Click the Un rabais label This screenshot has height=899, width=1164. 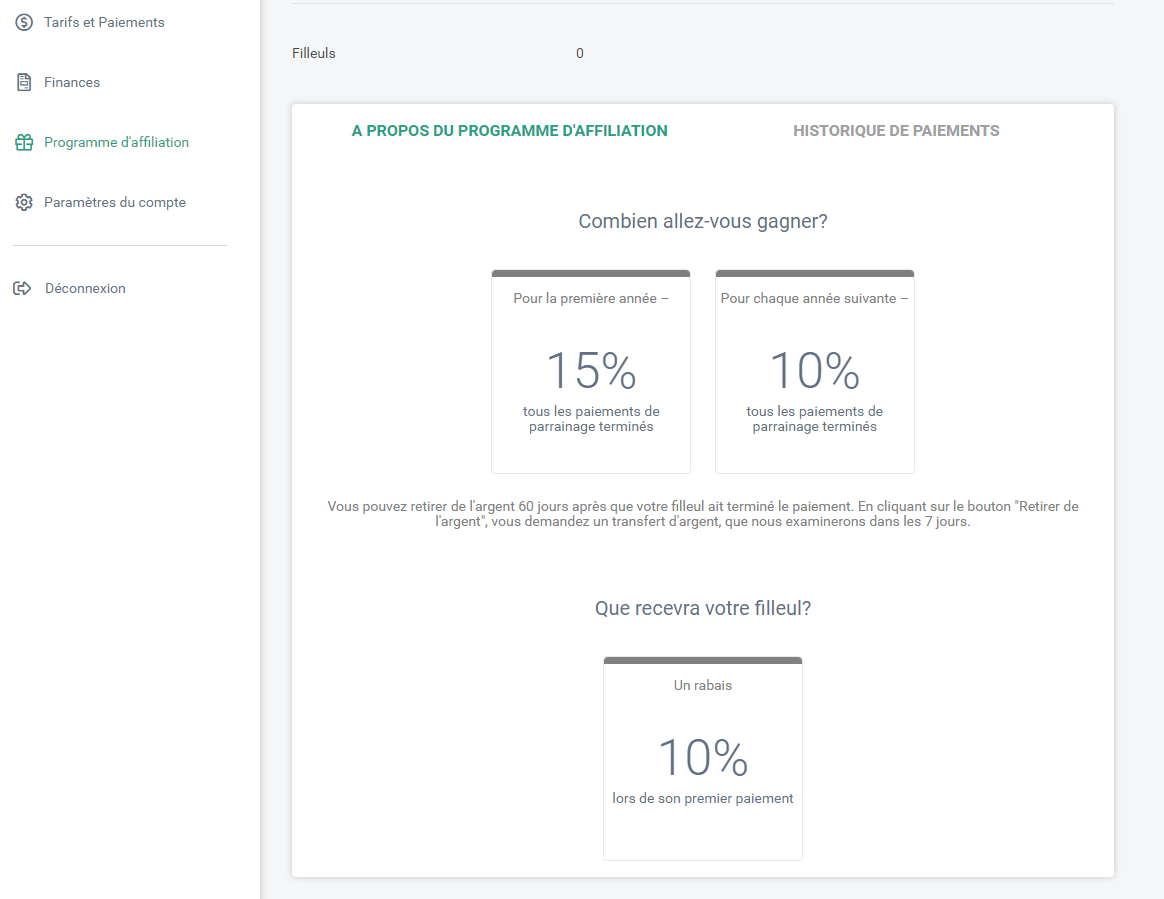[702, 685]
